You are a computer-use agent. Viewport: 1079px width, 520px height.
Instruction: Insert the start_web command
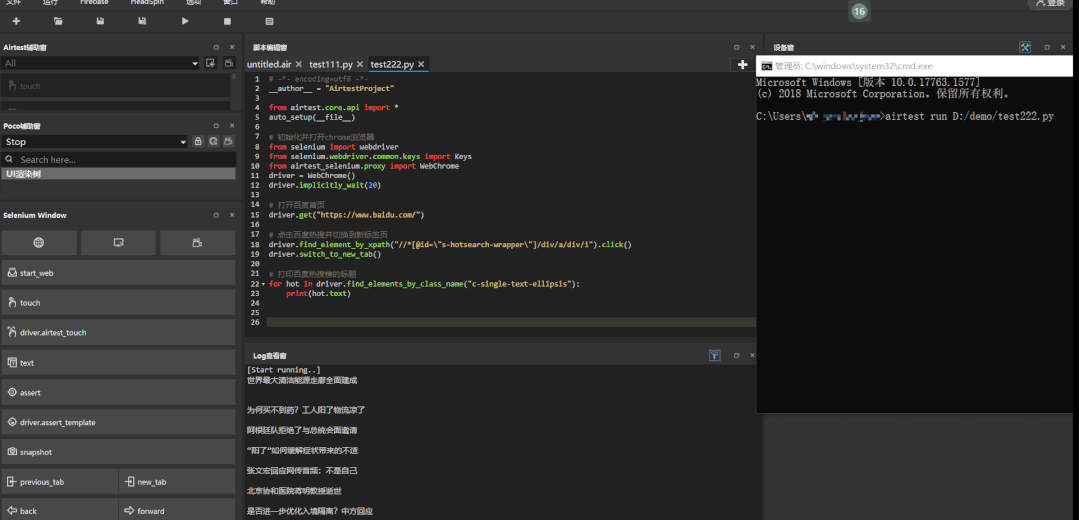click(x=118, y=273)
